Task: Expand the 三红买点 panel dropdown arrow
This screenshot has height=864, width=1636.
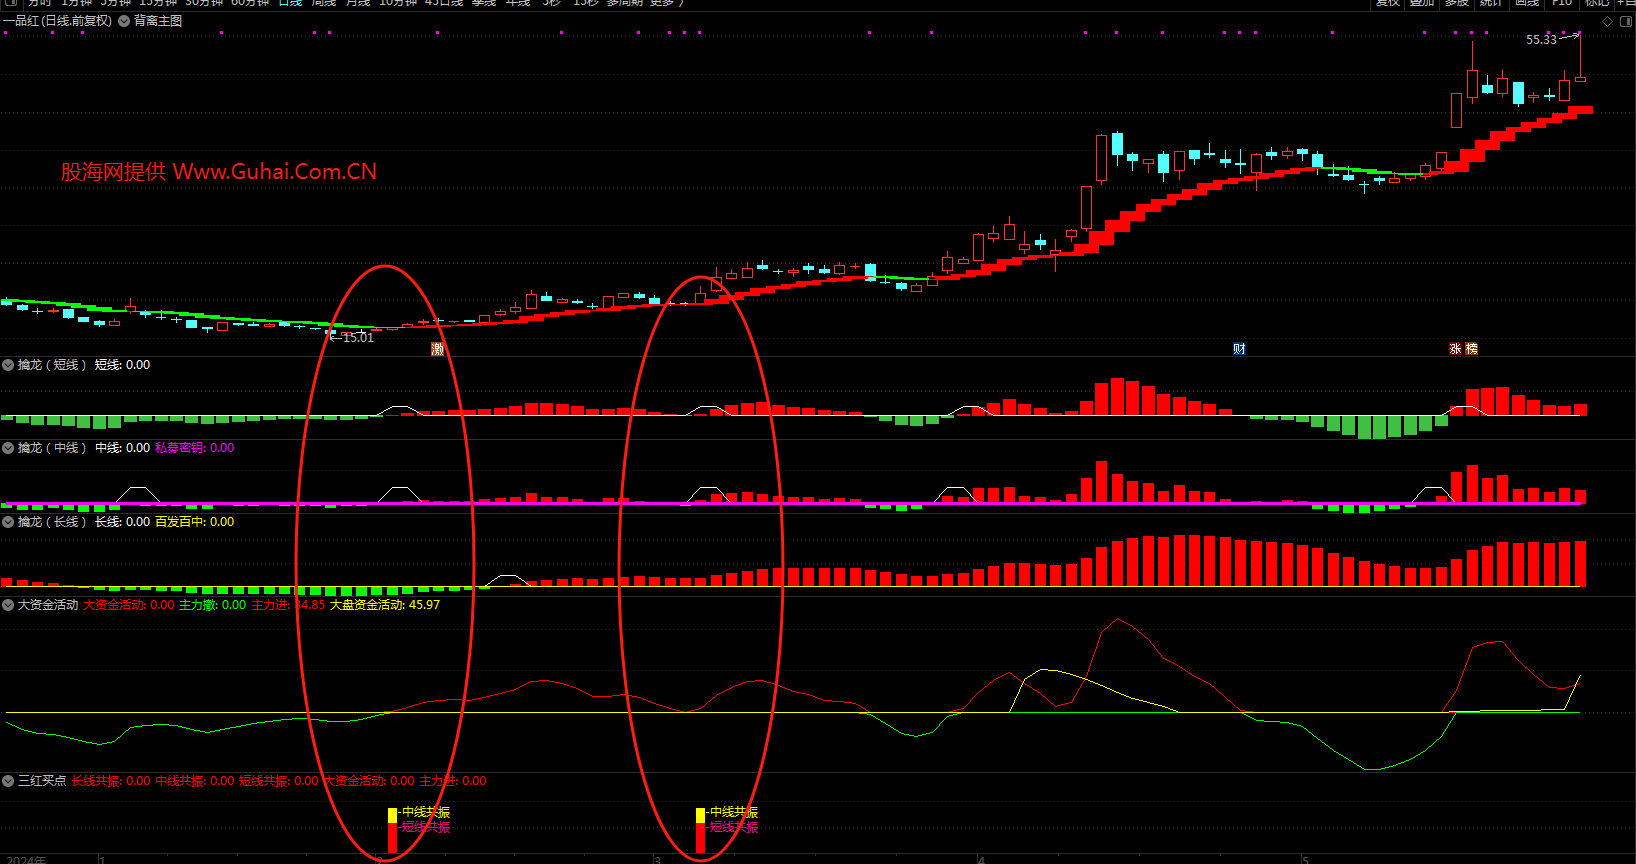Action: pyautogui.click(x=8, y=781)
